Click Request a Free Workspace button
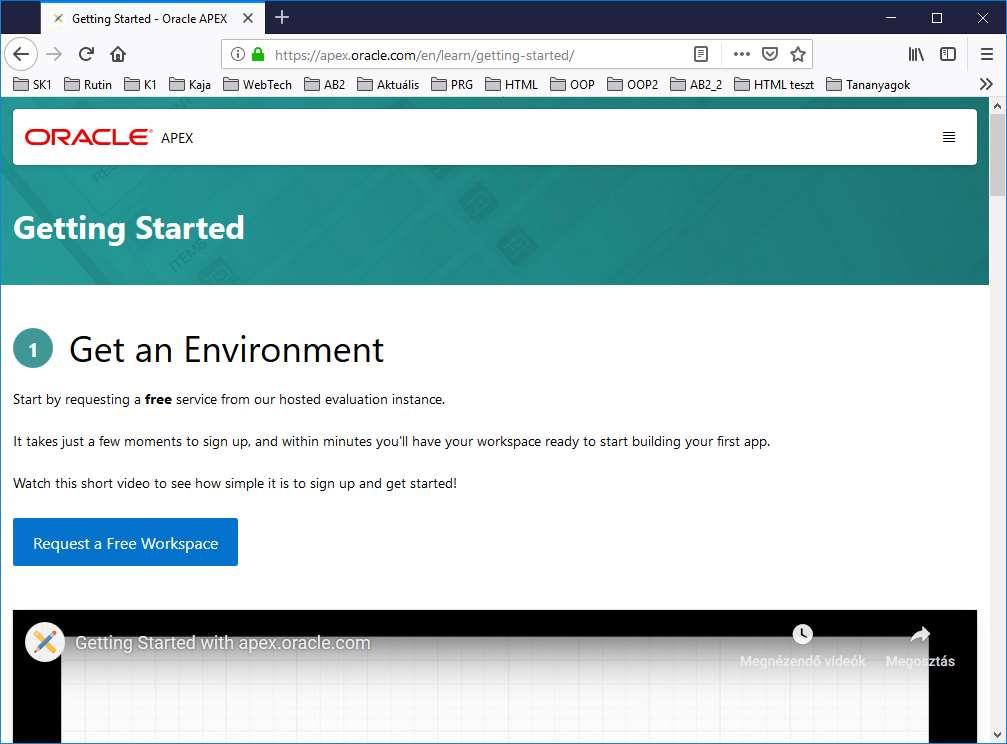This screenshot has height=744, width=1007. click(x=125, y=542)
